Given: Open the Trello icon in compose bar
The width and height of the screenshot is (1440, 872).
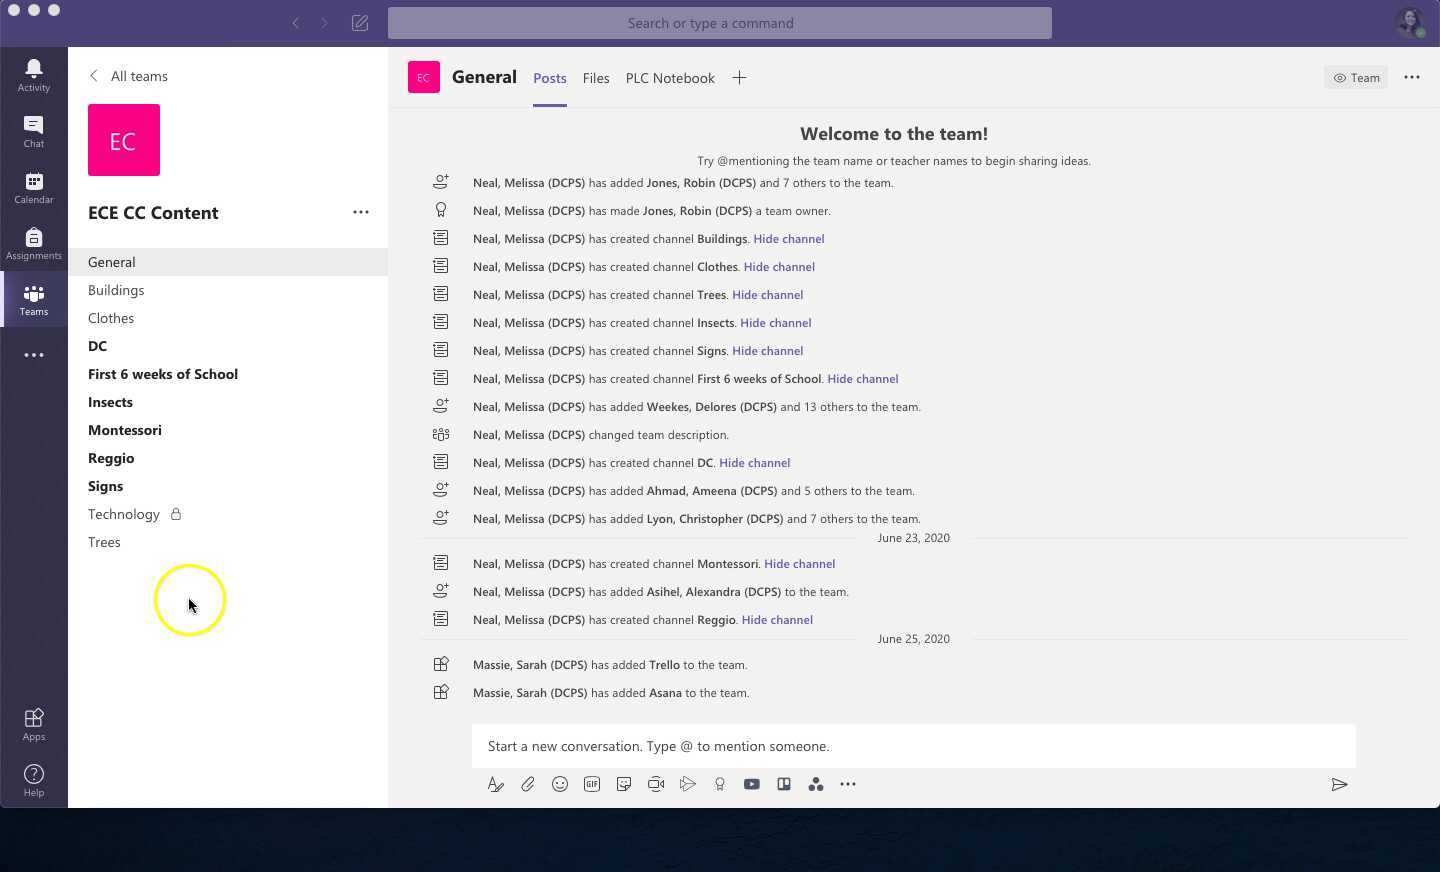Looking at the screenshot, I should point(784,784).
